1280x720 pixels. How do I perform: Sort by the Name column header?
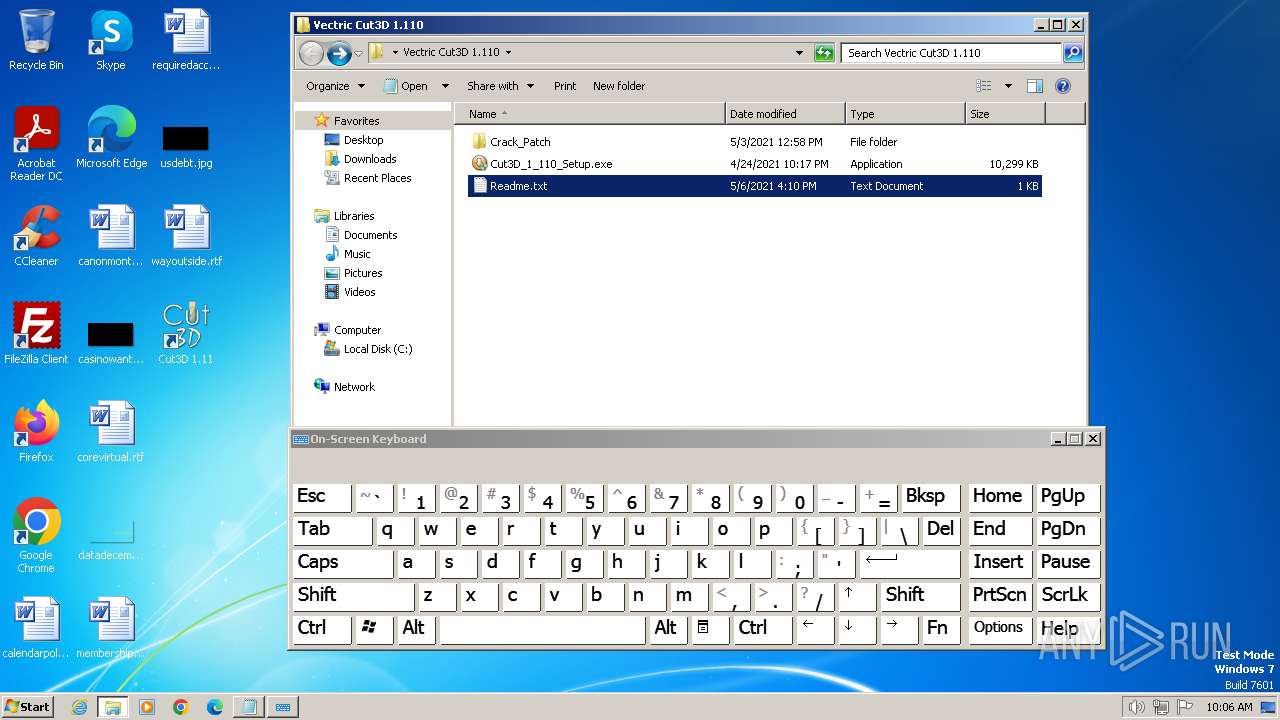click(x=590, y=114)
